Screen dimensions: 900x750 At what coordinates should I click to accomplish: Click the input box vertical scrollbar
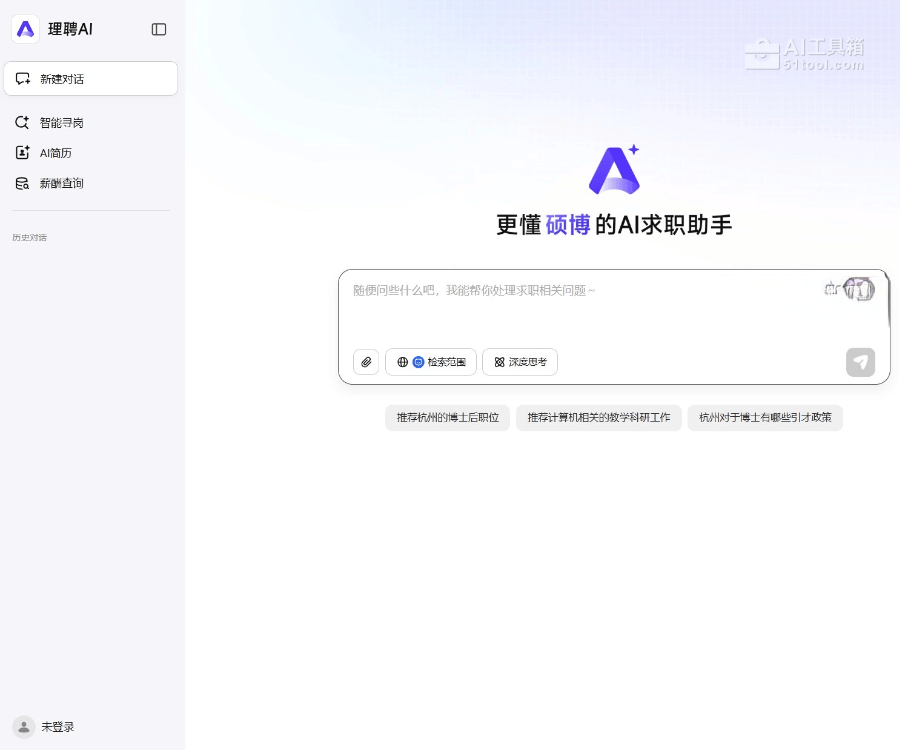click(887, 310)
